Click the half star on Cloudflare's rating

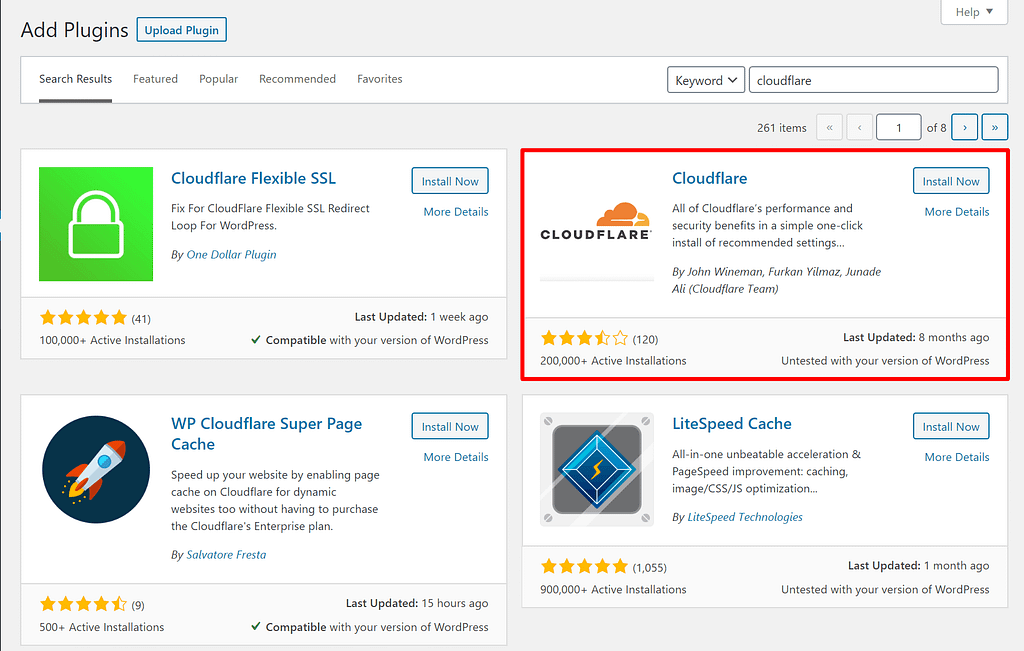[x=603, y=338]
